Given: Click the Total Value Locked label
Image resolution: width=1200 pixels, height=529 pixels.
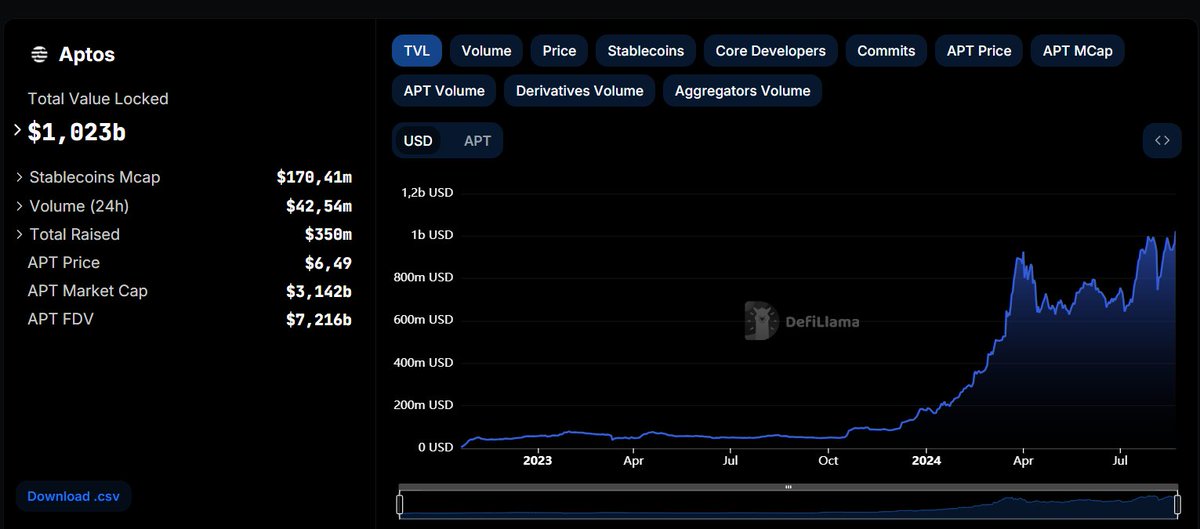Looking at the screenshot, I should (x=98, y=99).
